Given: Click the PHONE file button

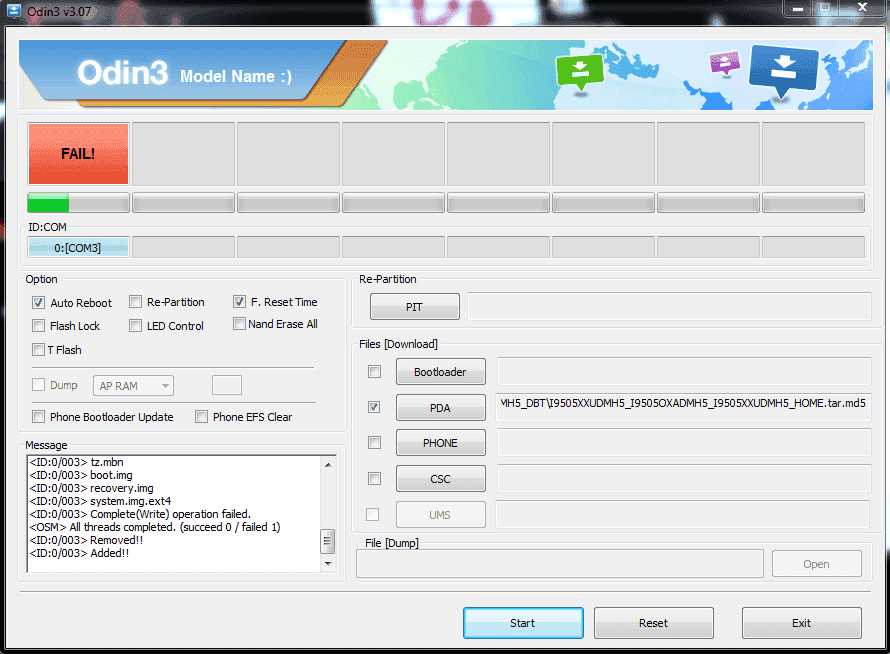Looking at the screenshot, I should [440, 443].
